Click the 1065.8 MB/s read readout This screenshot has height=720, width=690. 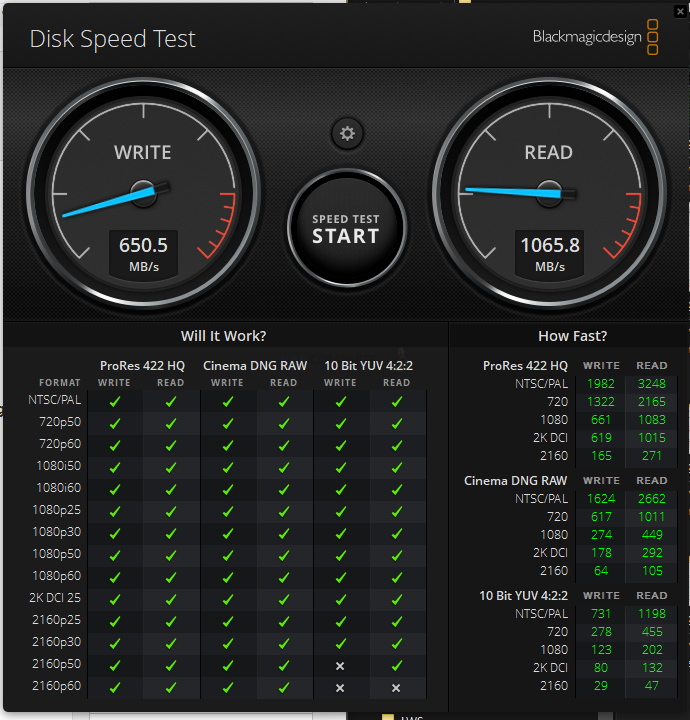pos(550,254)
